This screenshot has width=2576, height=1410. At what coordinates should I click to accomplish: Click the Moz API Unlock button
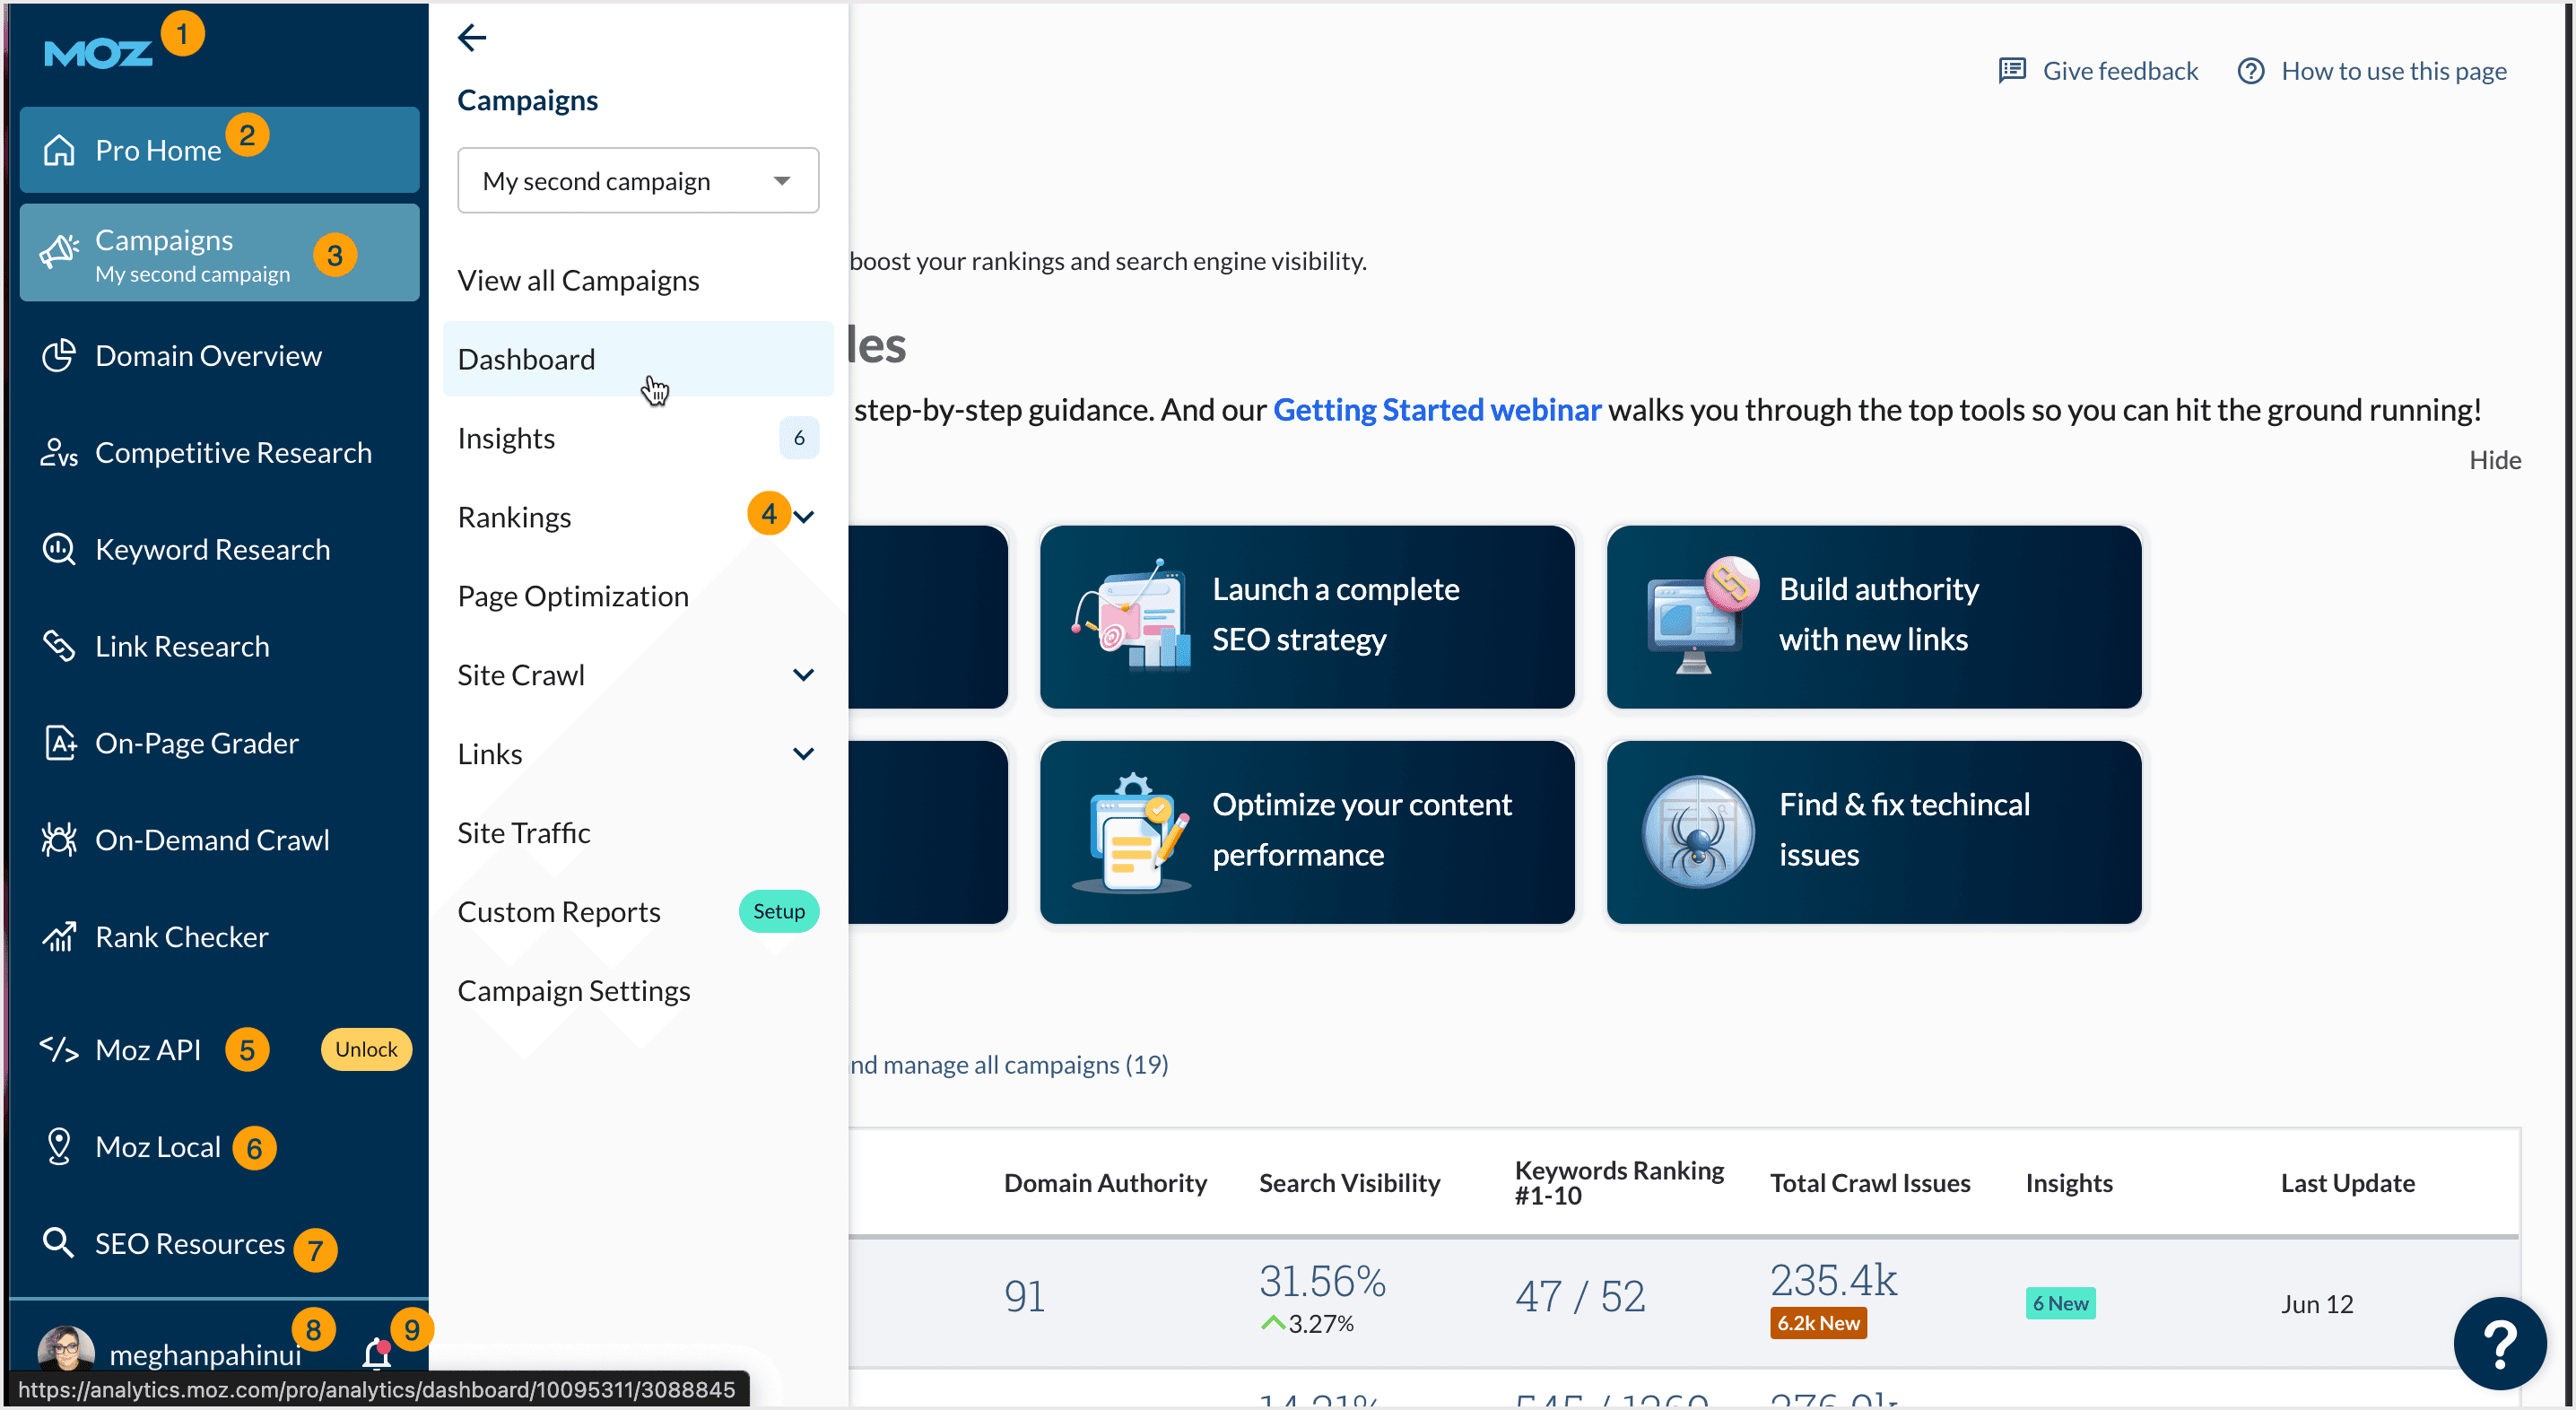tap(366, 1049)
